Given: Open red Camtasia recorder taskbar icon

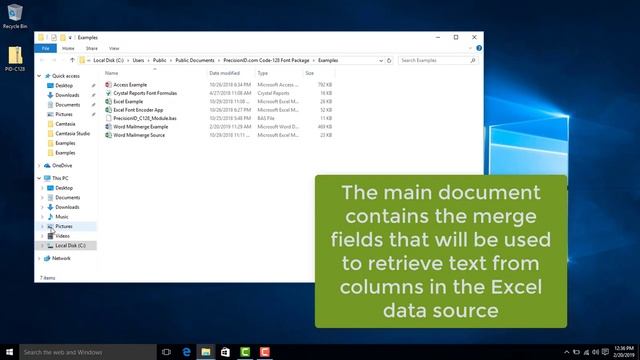Looking at the screenshot, I should click(x=264, y=352).
